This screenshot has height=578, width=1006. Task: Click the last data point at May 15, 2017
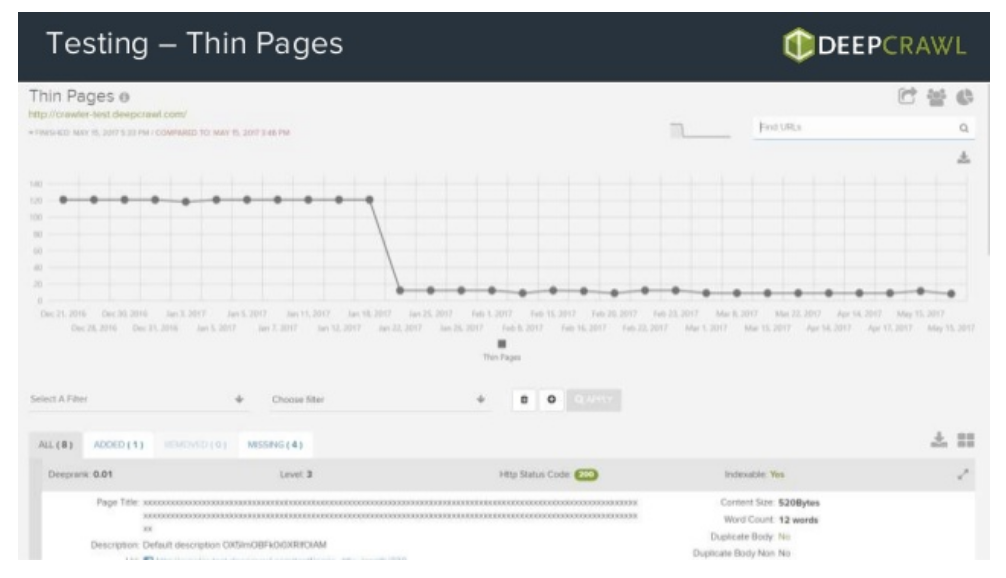(x=951, y=294)
